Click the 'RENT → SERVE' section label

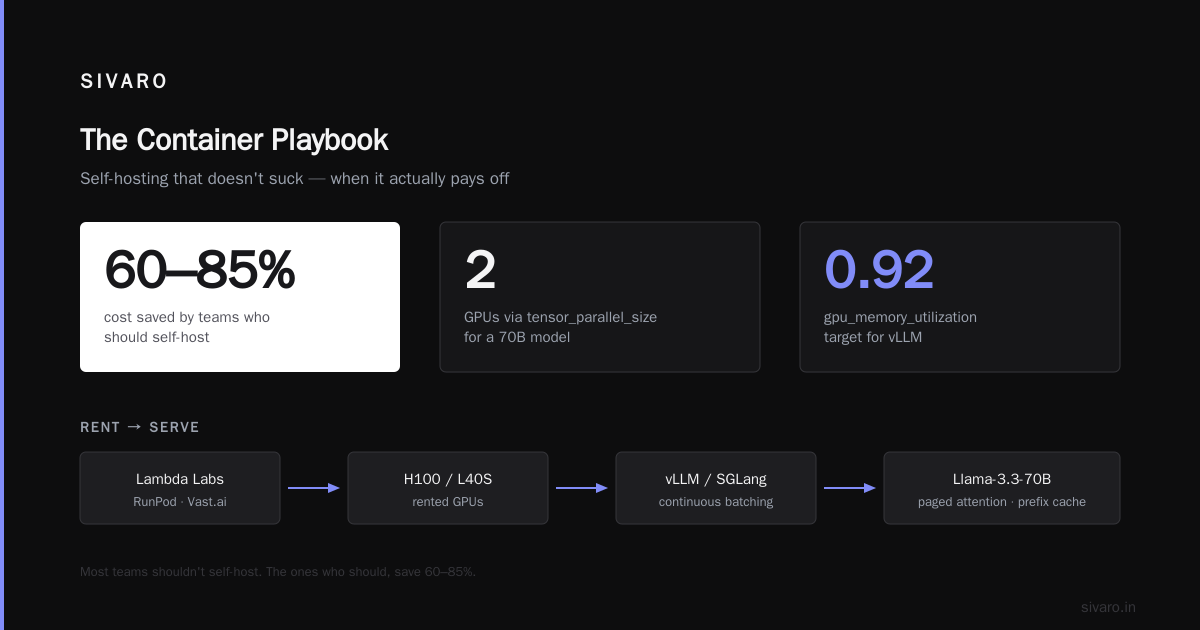[x=140, y=427]
